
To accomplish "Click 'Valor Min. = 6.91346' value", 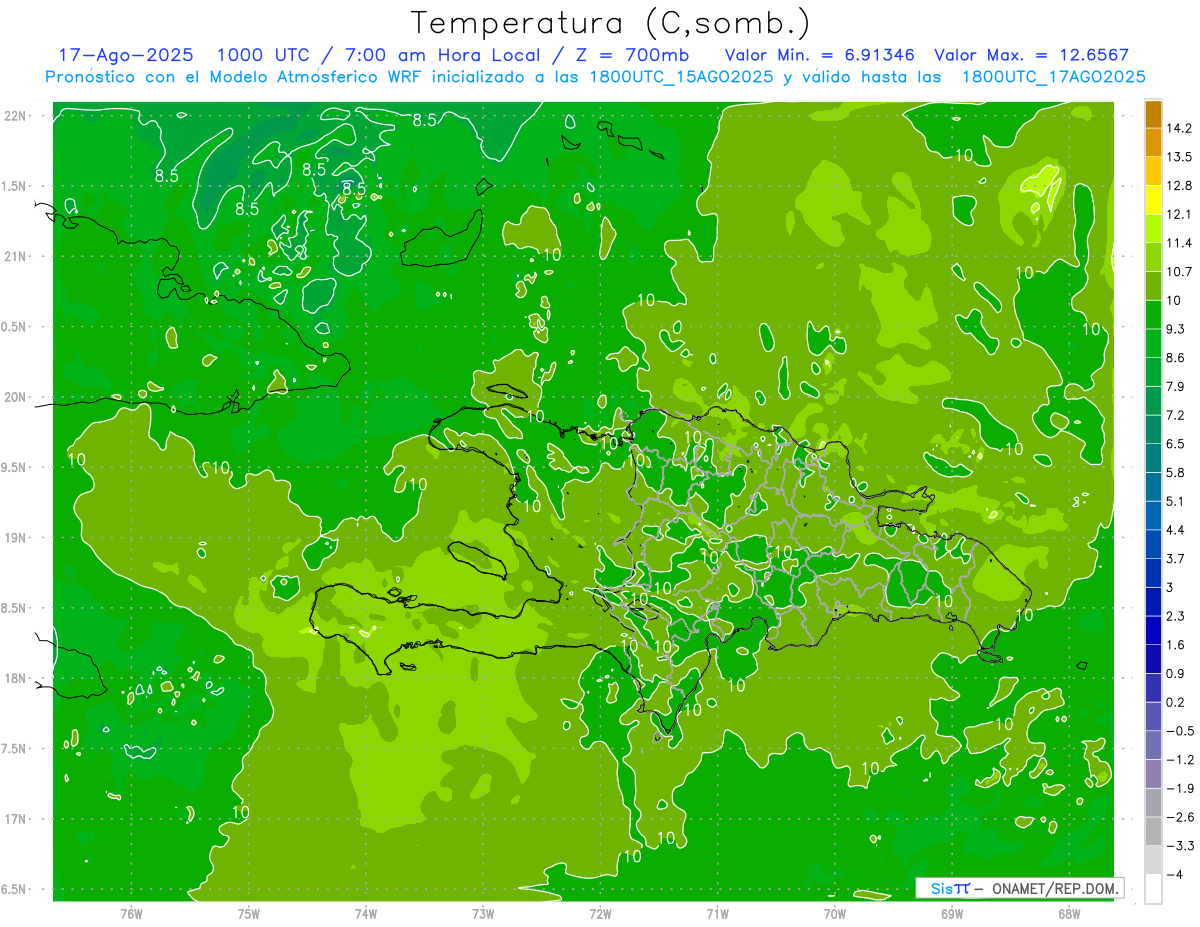I will (822, 55).
